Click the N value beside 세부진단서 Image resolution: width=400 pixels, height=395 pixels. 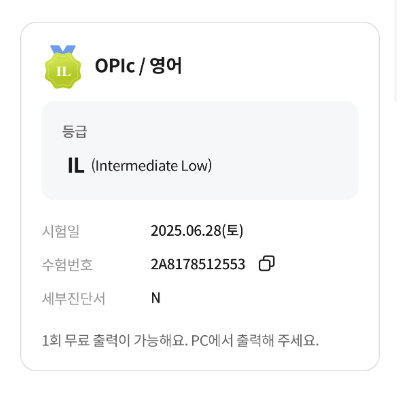(156, 298)
